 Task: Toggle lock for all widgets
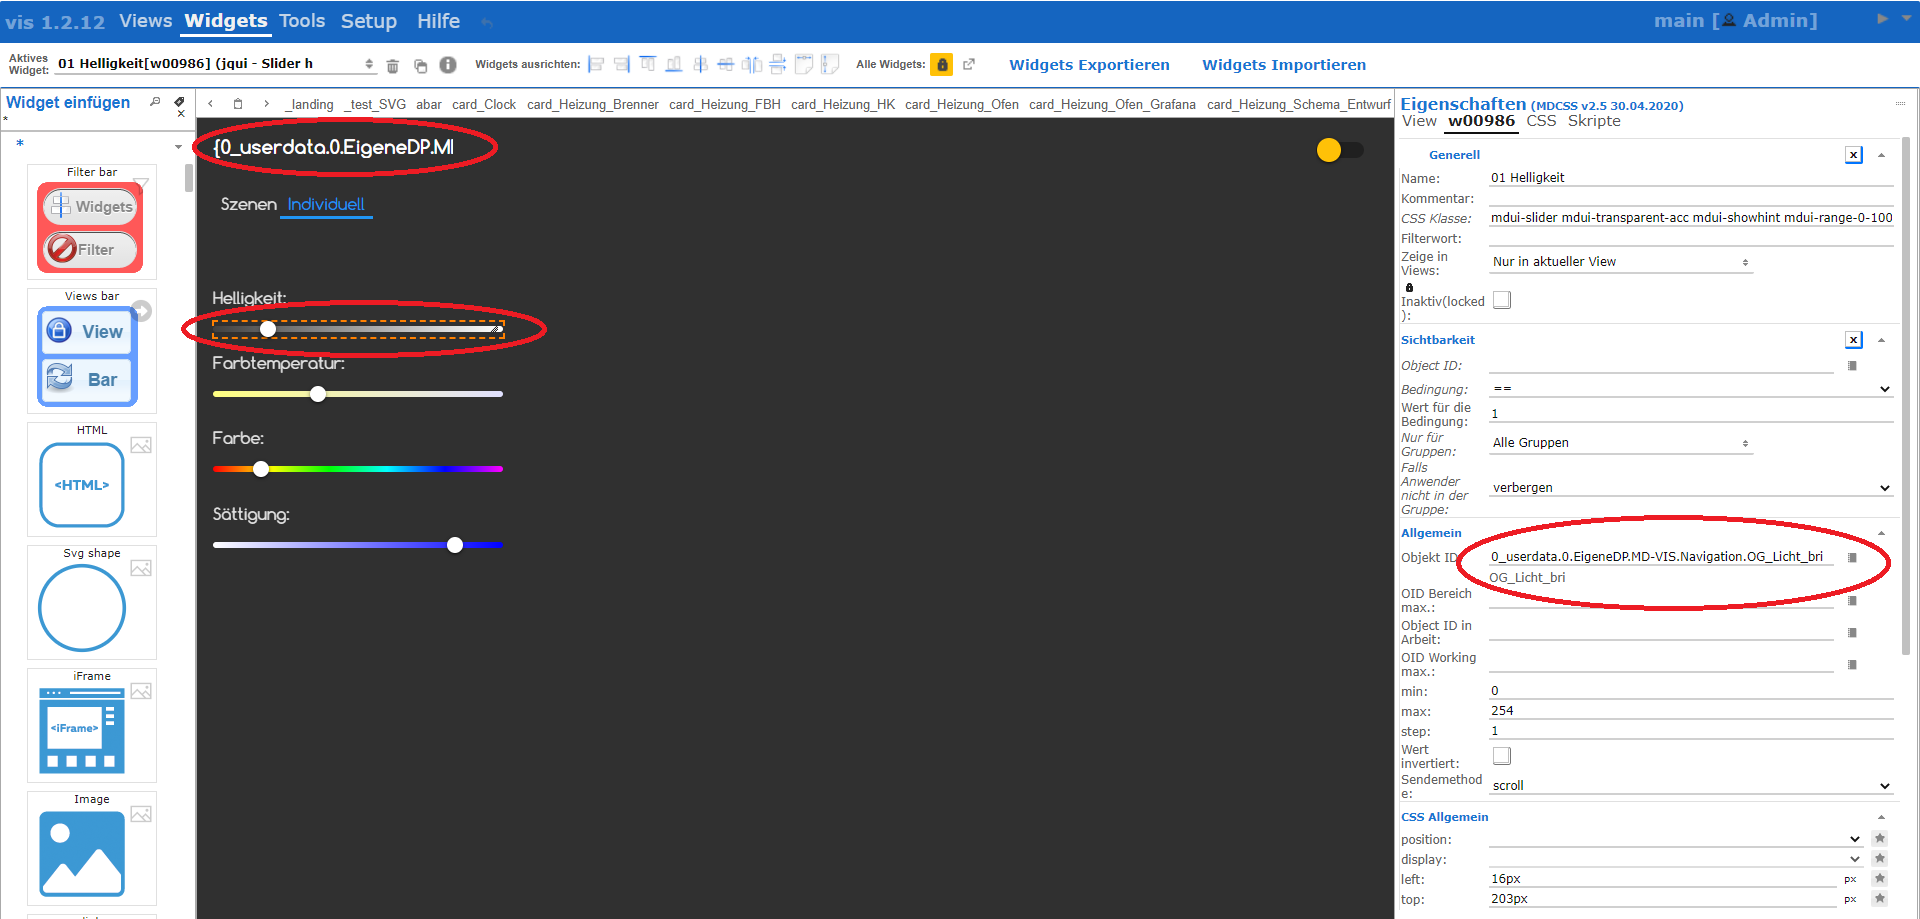941,65
